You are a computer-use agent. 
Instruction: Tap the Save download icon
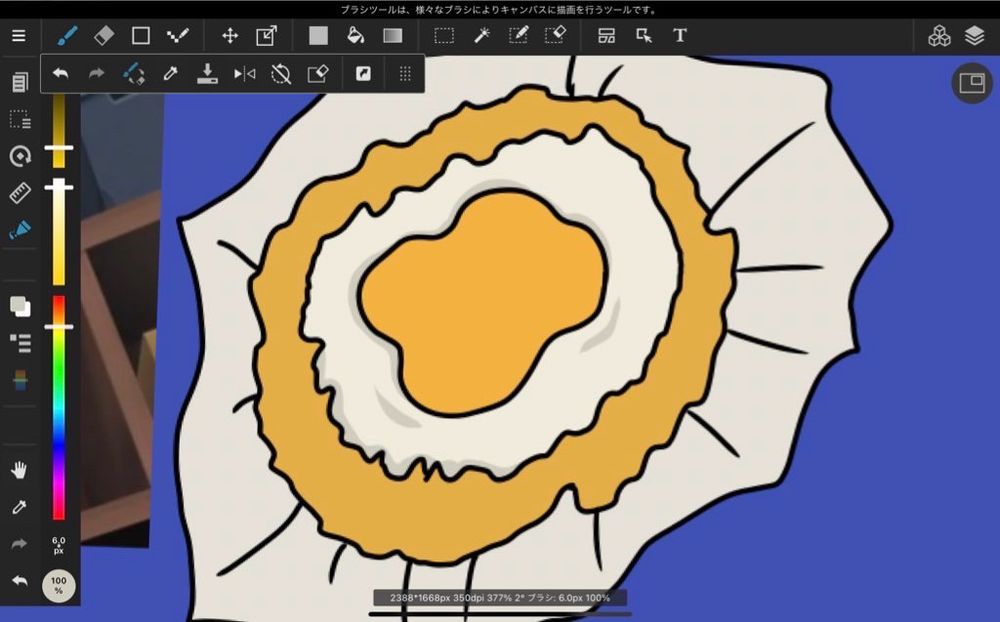click(207, 74)
